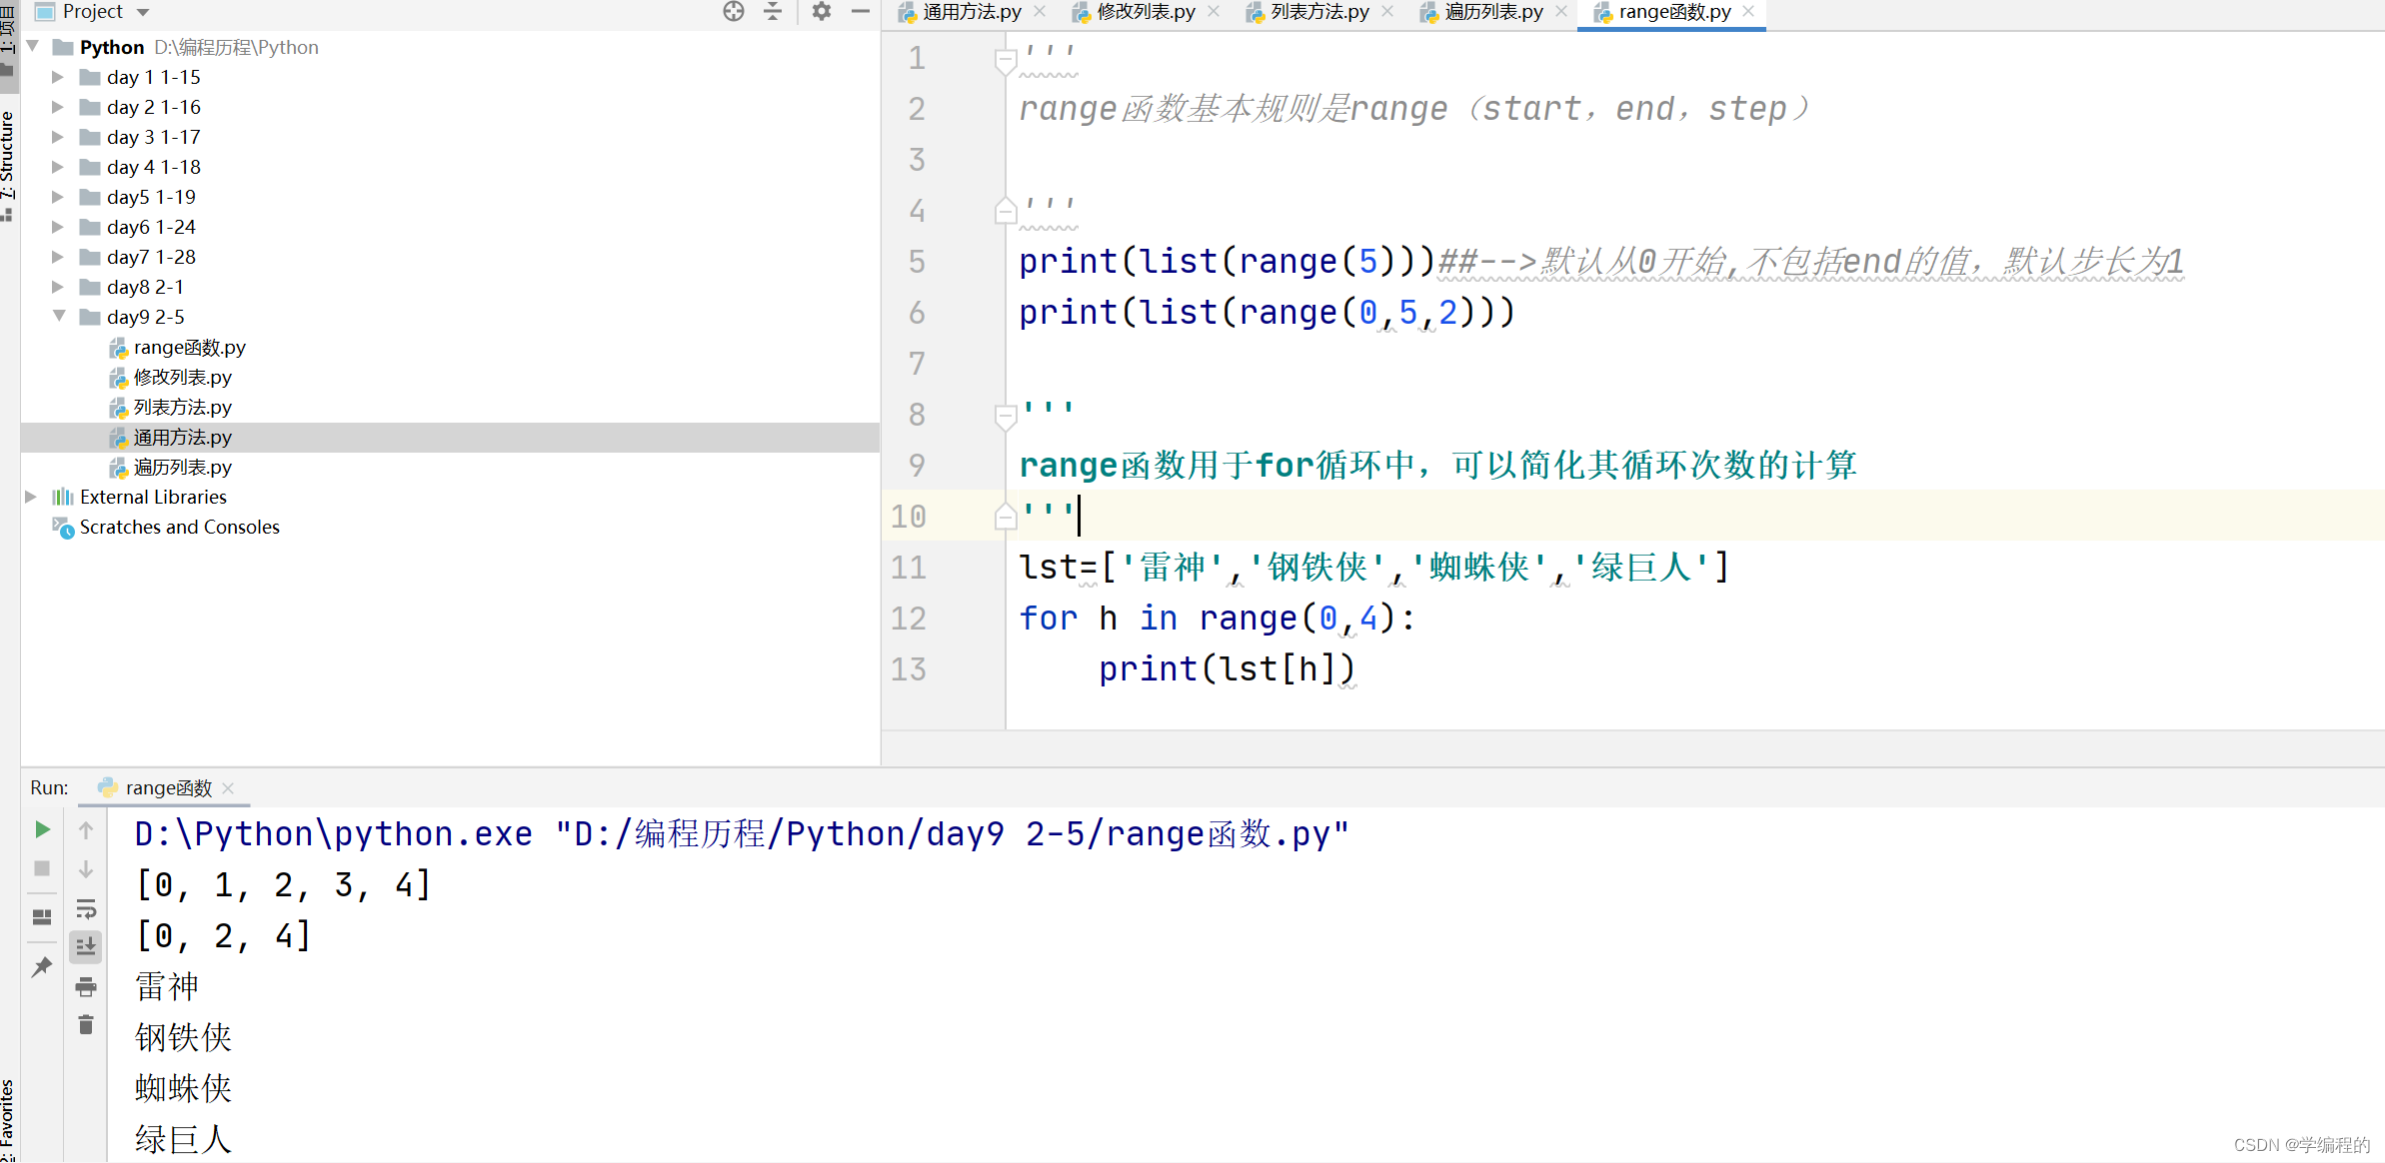Click the down arrow in Run toolbar
Image resolution: width=2385 pixels, height=1163 pixels.
[x=86, y=869]
